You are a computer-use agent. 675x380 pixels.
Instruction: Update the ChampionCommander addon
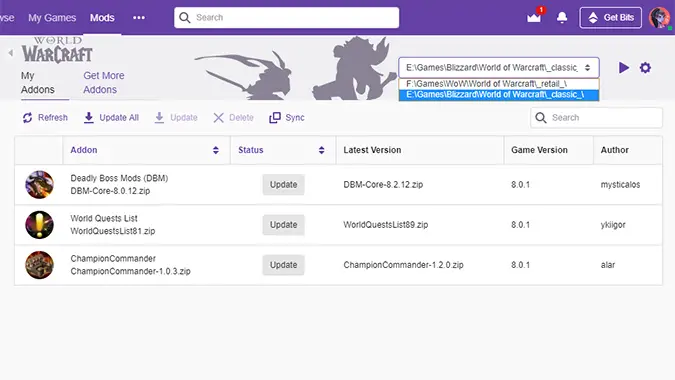[x=283, y=265]
